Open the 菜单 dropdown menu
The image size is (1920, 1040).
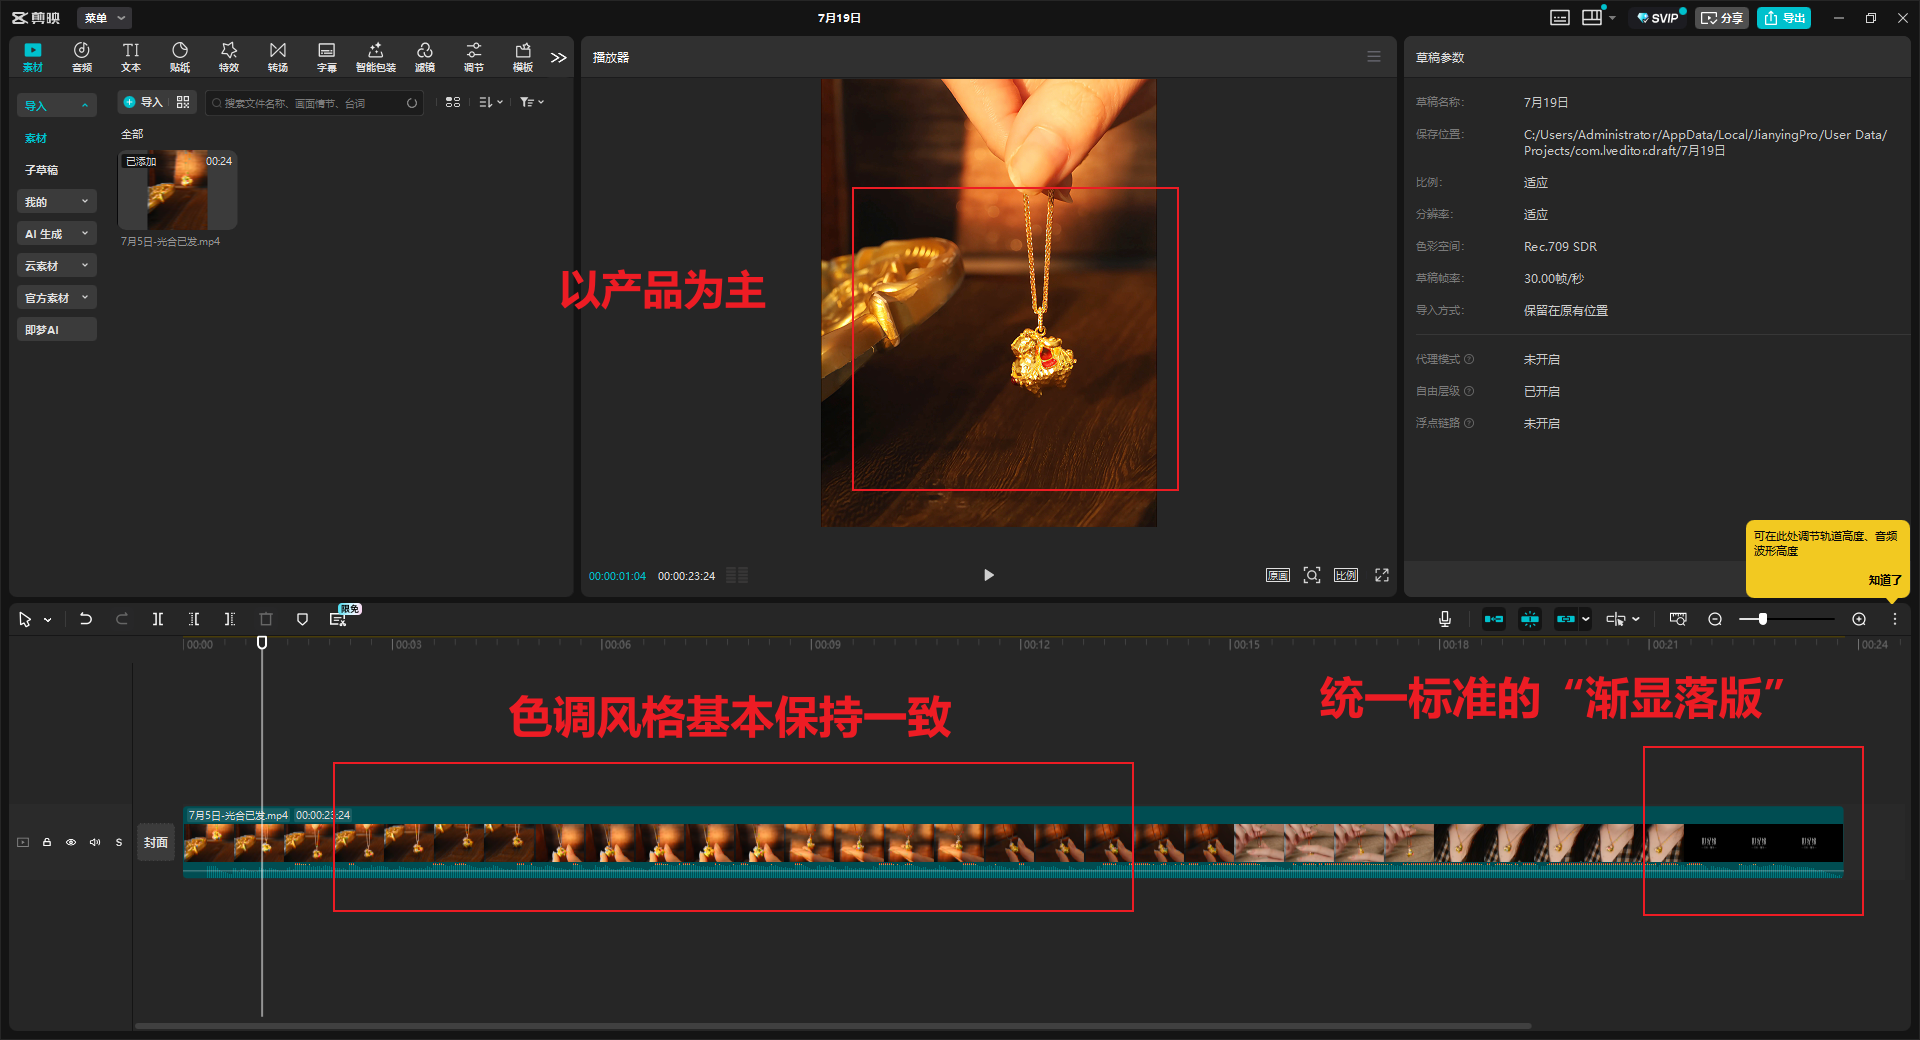(x=104, y=18)
